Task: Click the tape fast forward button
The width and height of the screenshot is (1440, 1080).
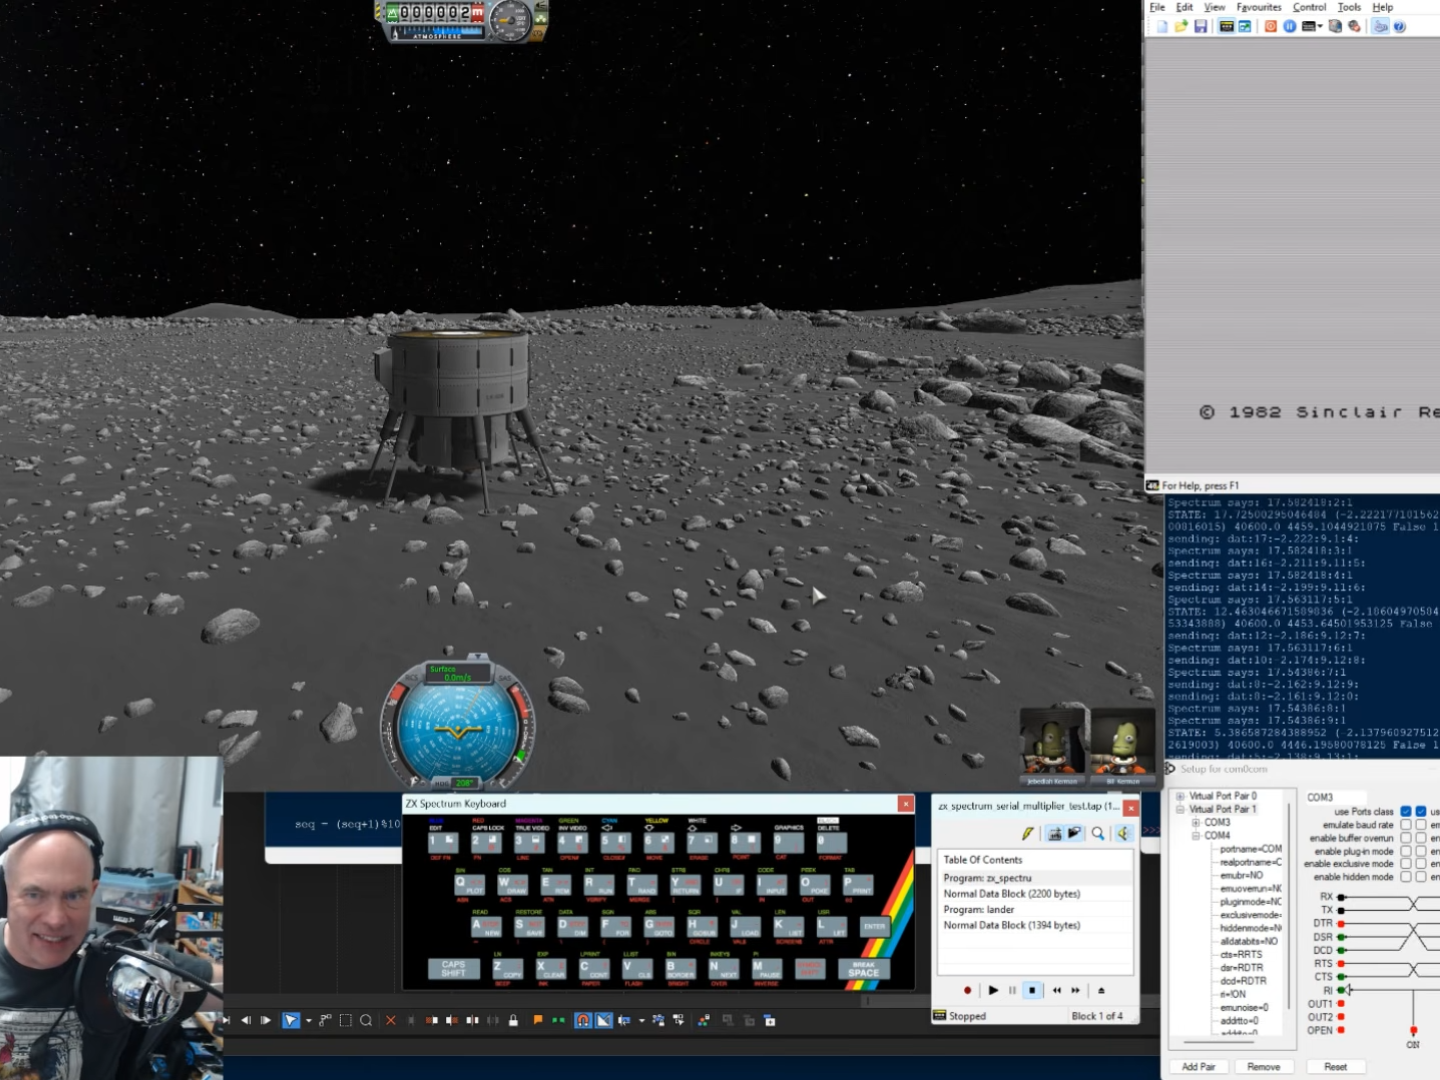Action: 1076,990
